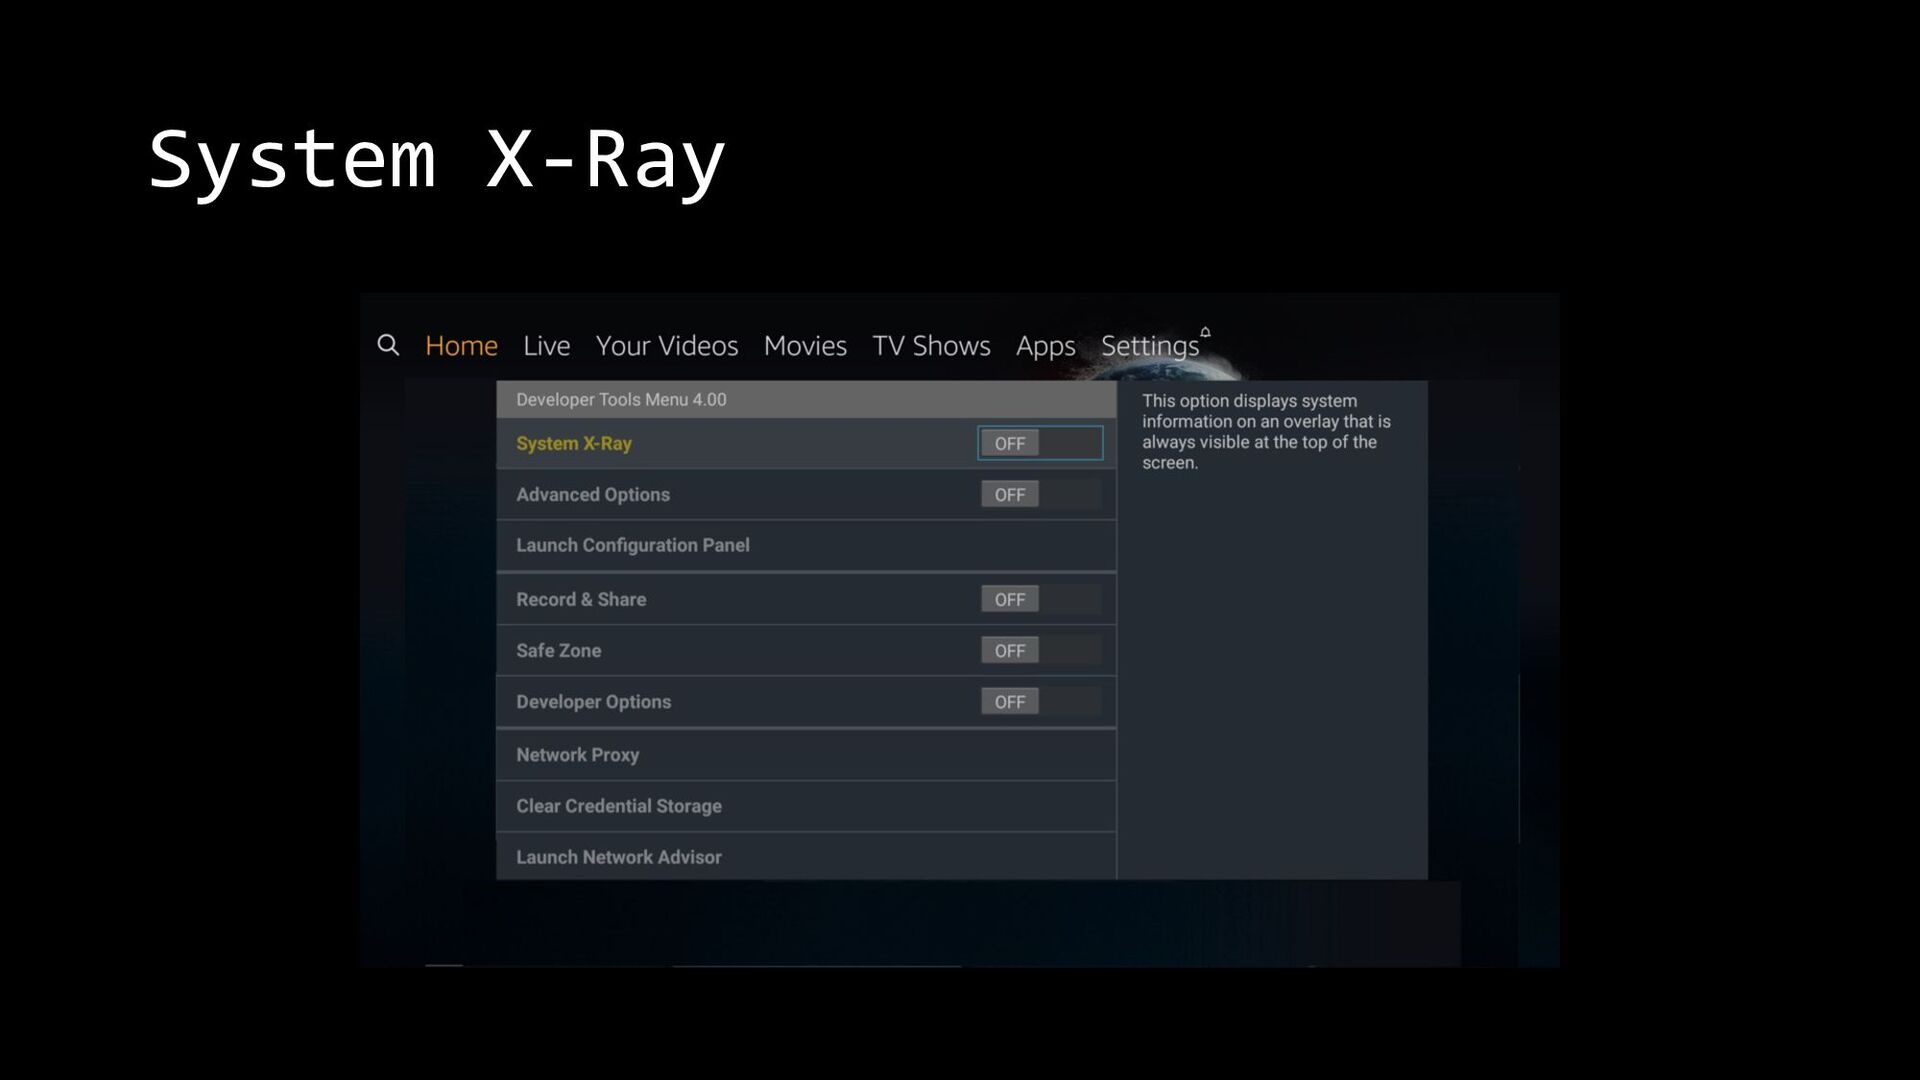Enable the Advanced Options toggle
The image size is (1920, 1080).
point(1040,494)
